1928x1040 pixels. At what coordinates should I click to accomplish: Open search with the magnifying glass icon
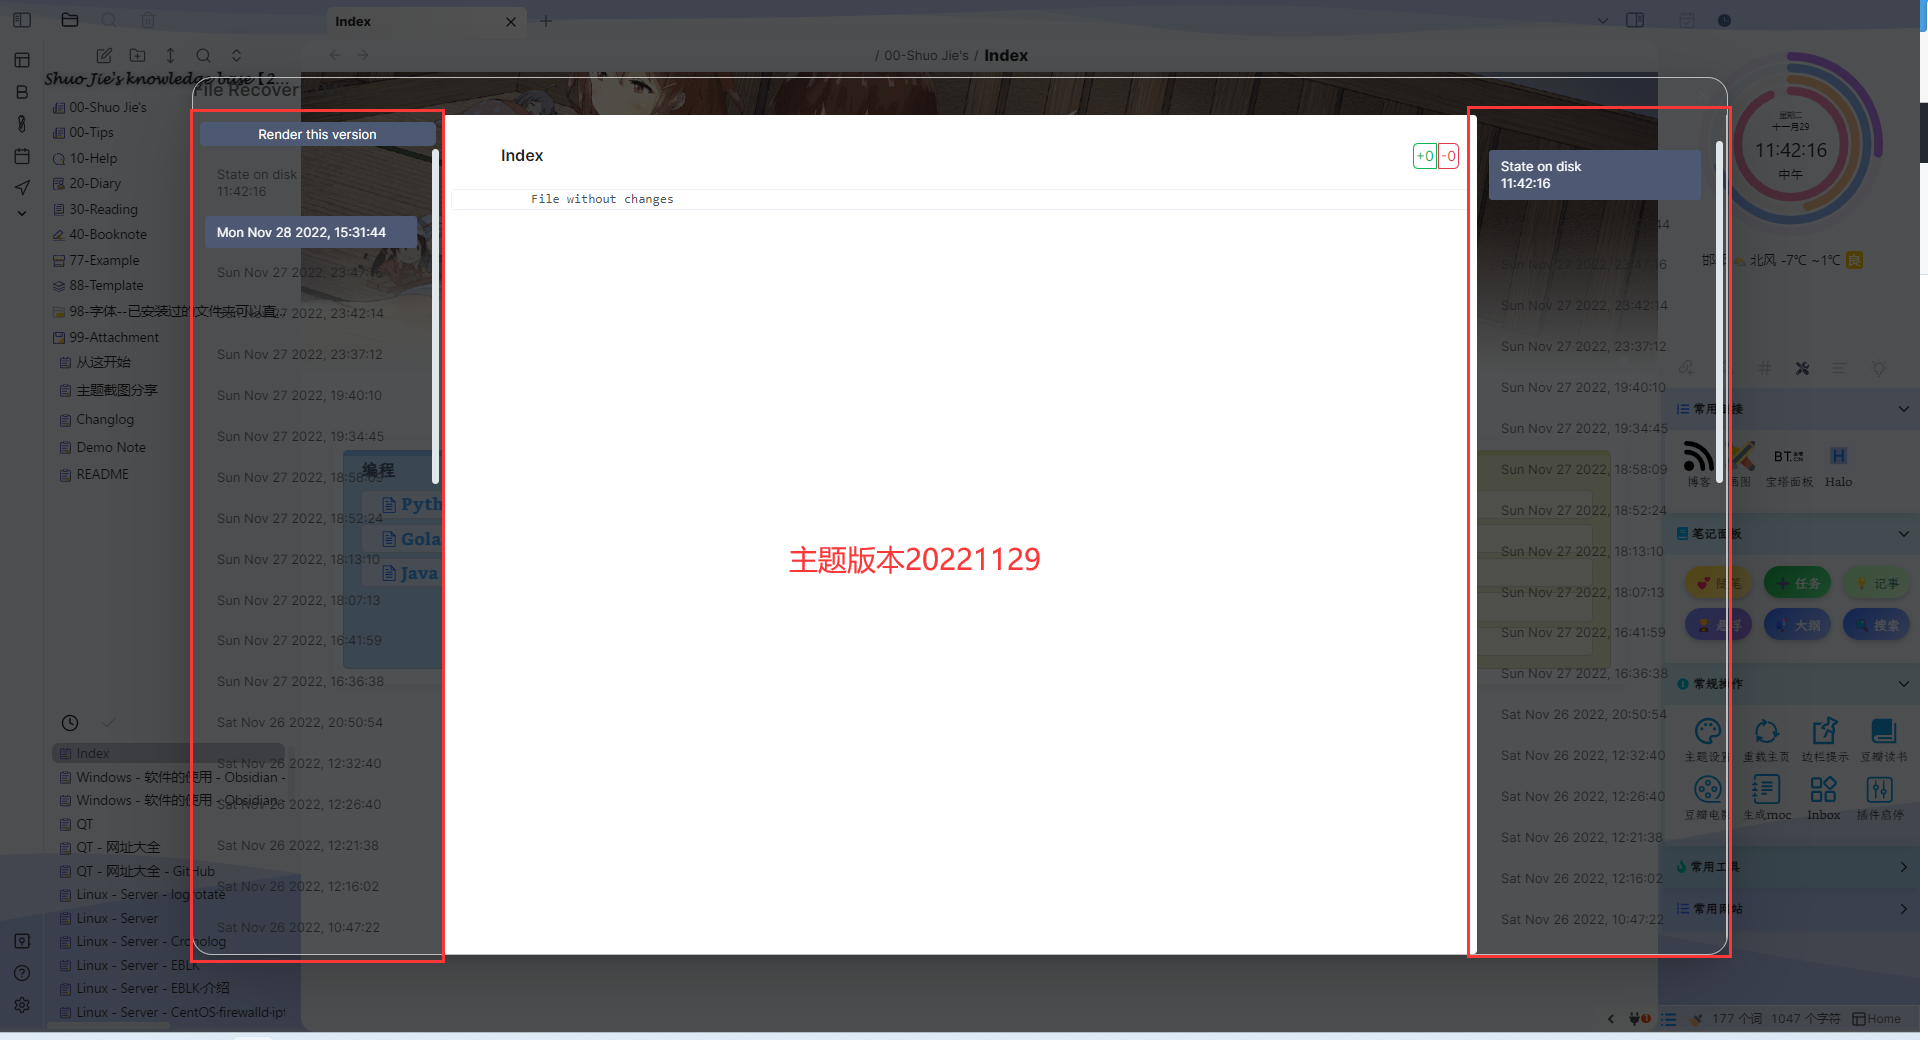pos(204,55)
